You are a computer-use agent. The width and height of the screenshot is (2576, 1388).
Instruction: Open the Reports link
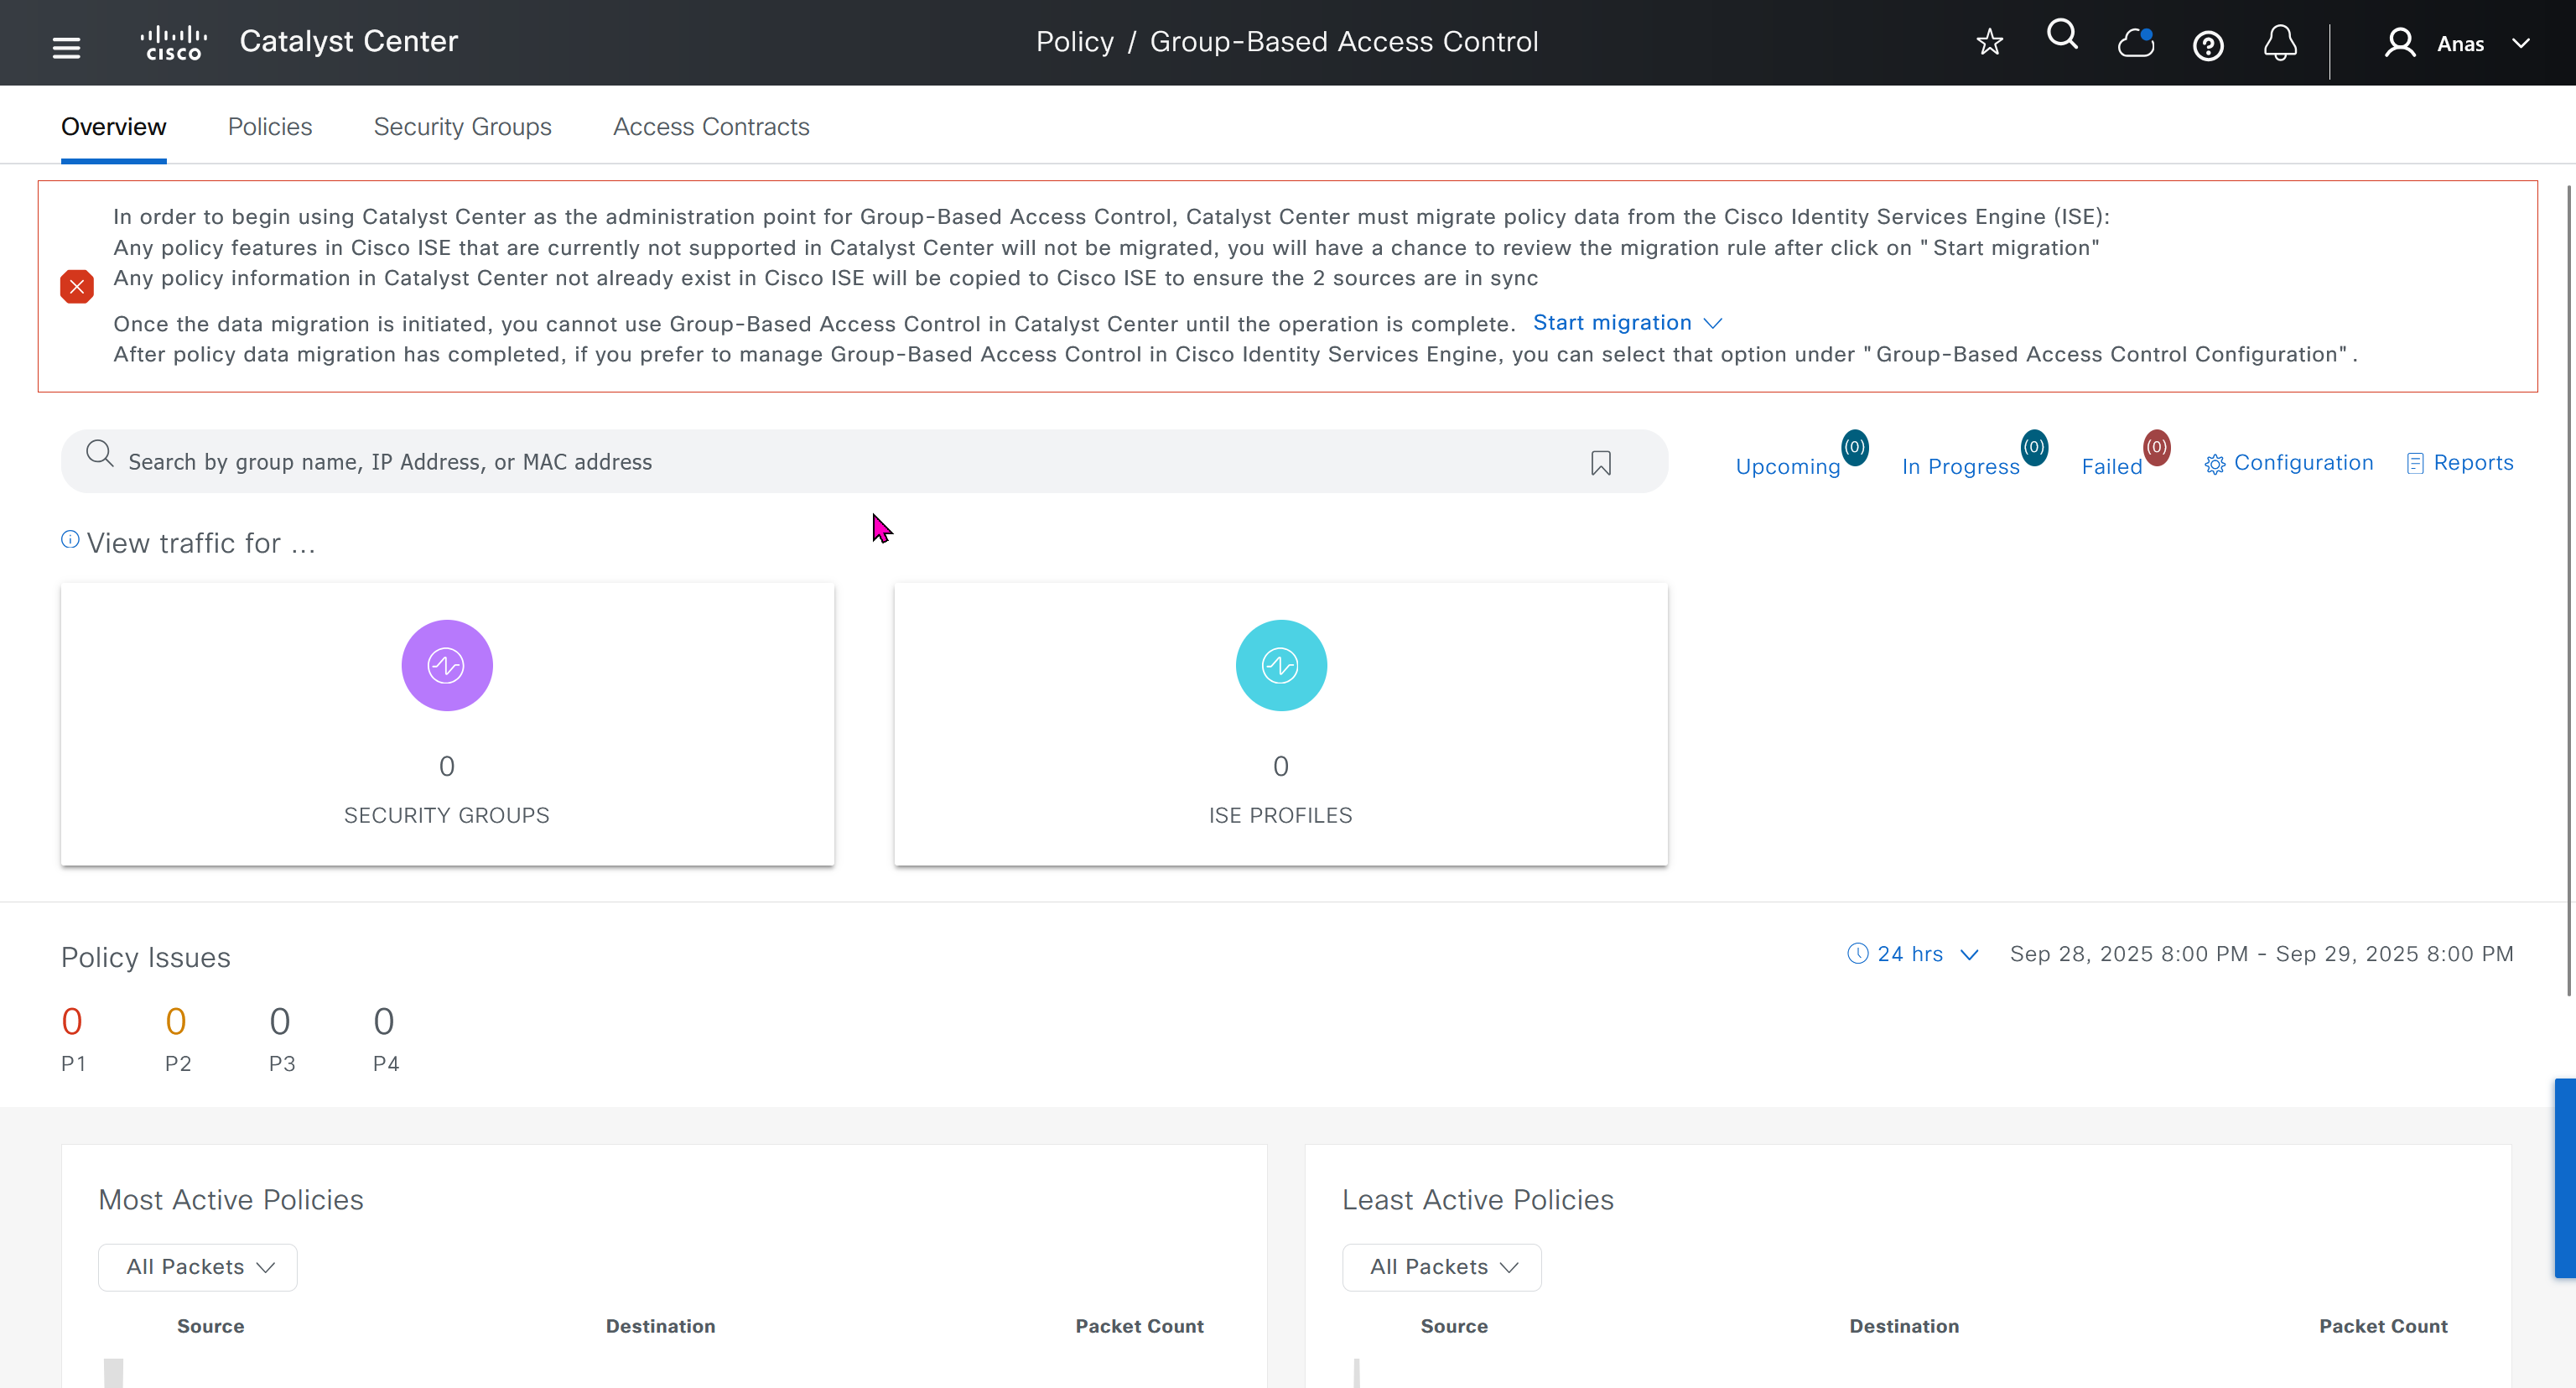(2459, 463)
